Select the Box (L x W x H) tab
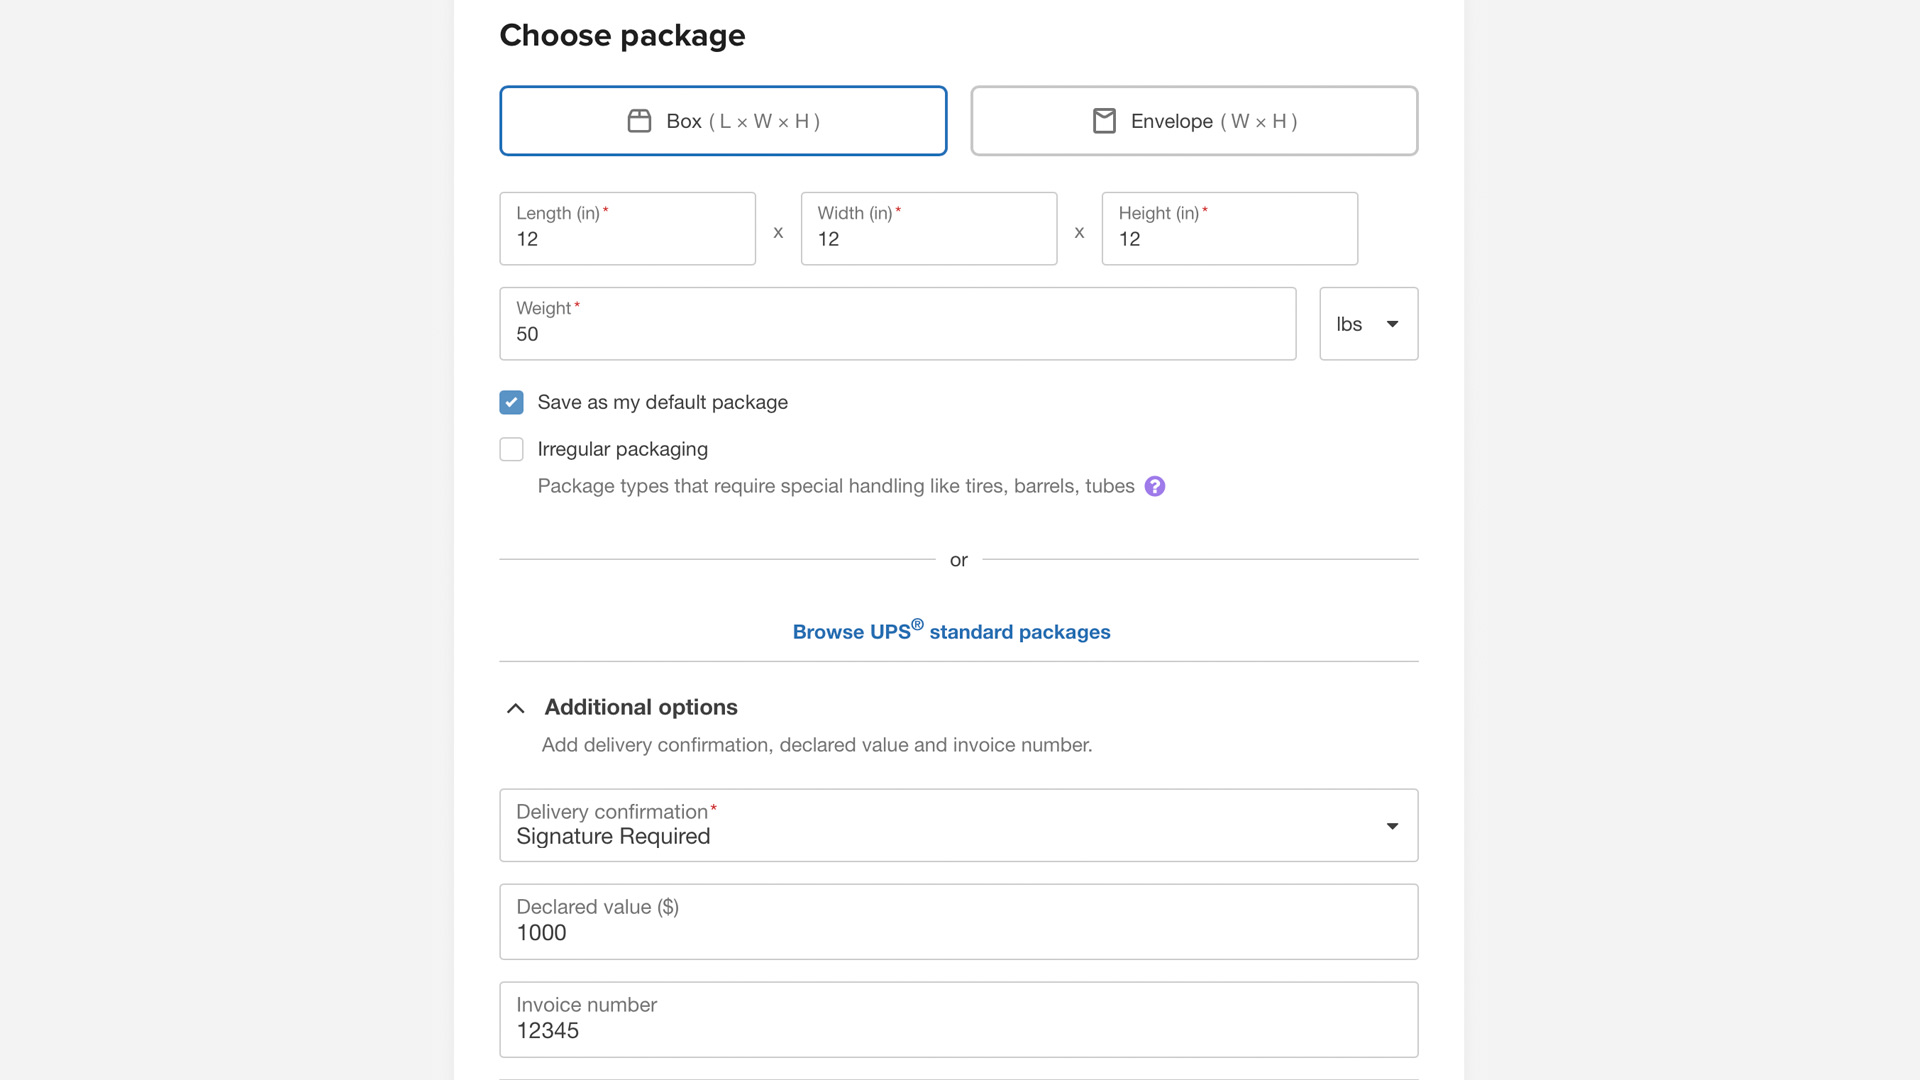The width and height of the screenshot is (1920, 1080). click(x=723, y=120)
